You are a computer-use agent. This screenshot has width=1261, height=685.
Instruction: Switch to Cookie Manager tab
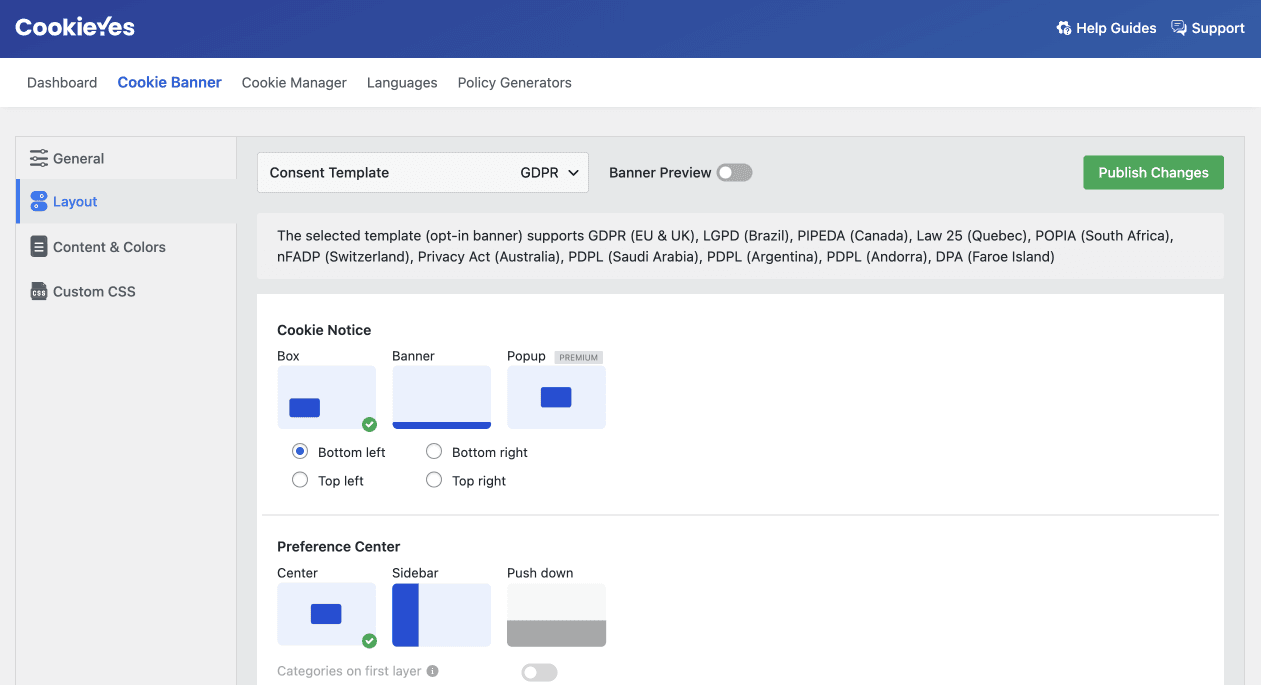click(x=294, y=83)
